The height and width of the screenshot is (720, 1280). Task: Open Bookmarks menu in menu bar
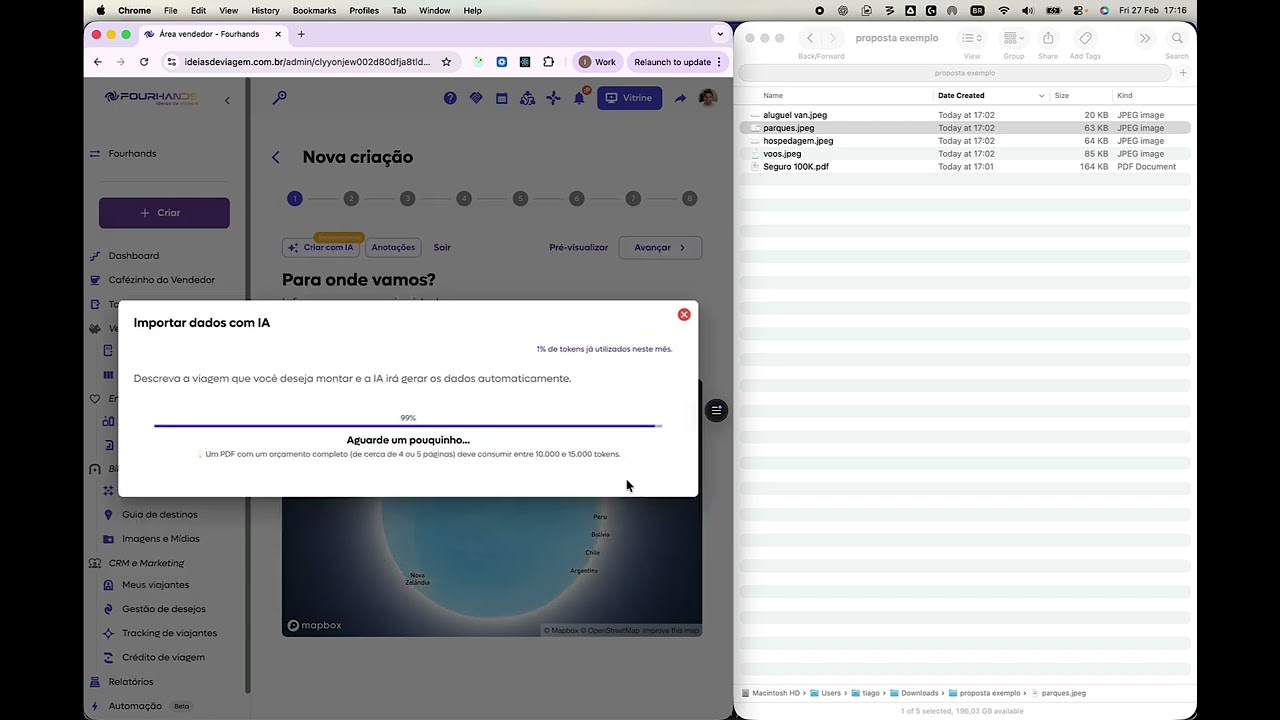pyautogui.click(x=314, y=10)
